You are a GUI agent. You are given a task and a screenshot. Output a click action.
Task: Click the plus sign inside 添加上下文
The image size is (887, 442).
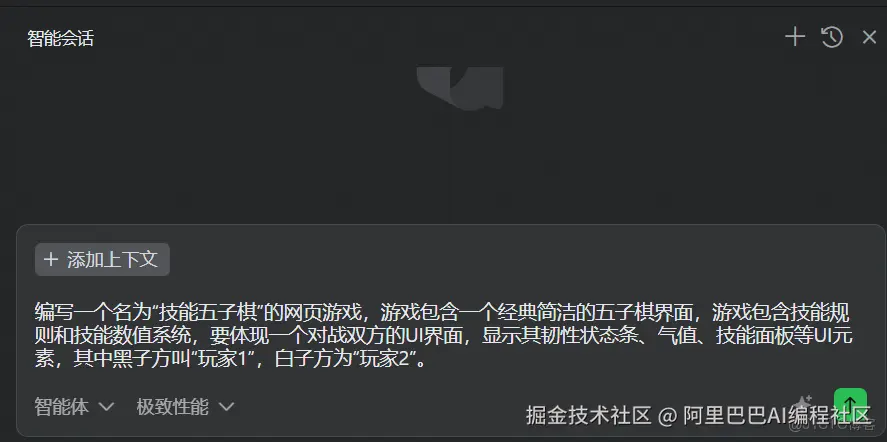click(51, 260)
